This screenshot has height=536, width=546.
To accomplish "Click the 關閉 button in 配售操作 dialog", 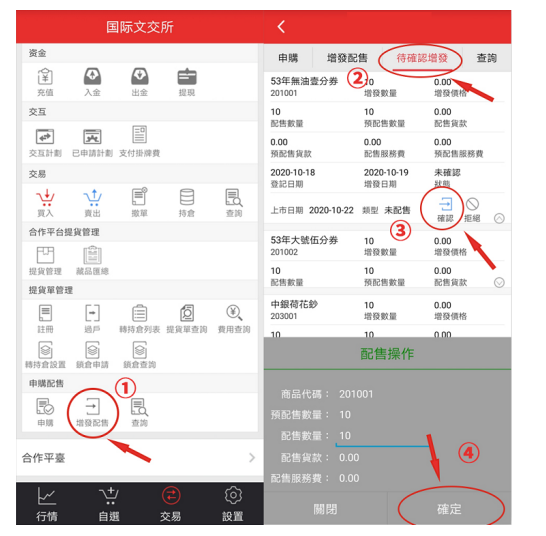I will [x=325, y=509].
